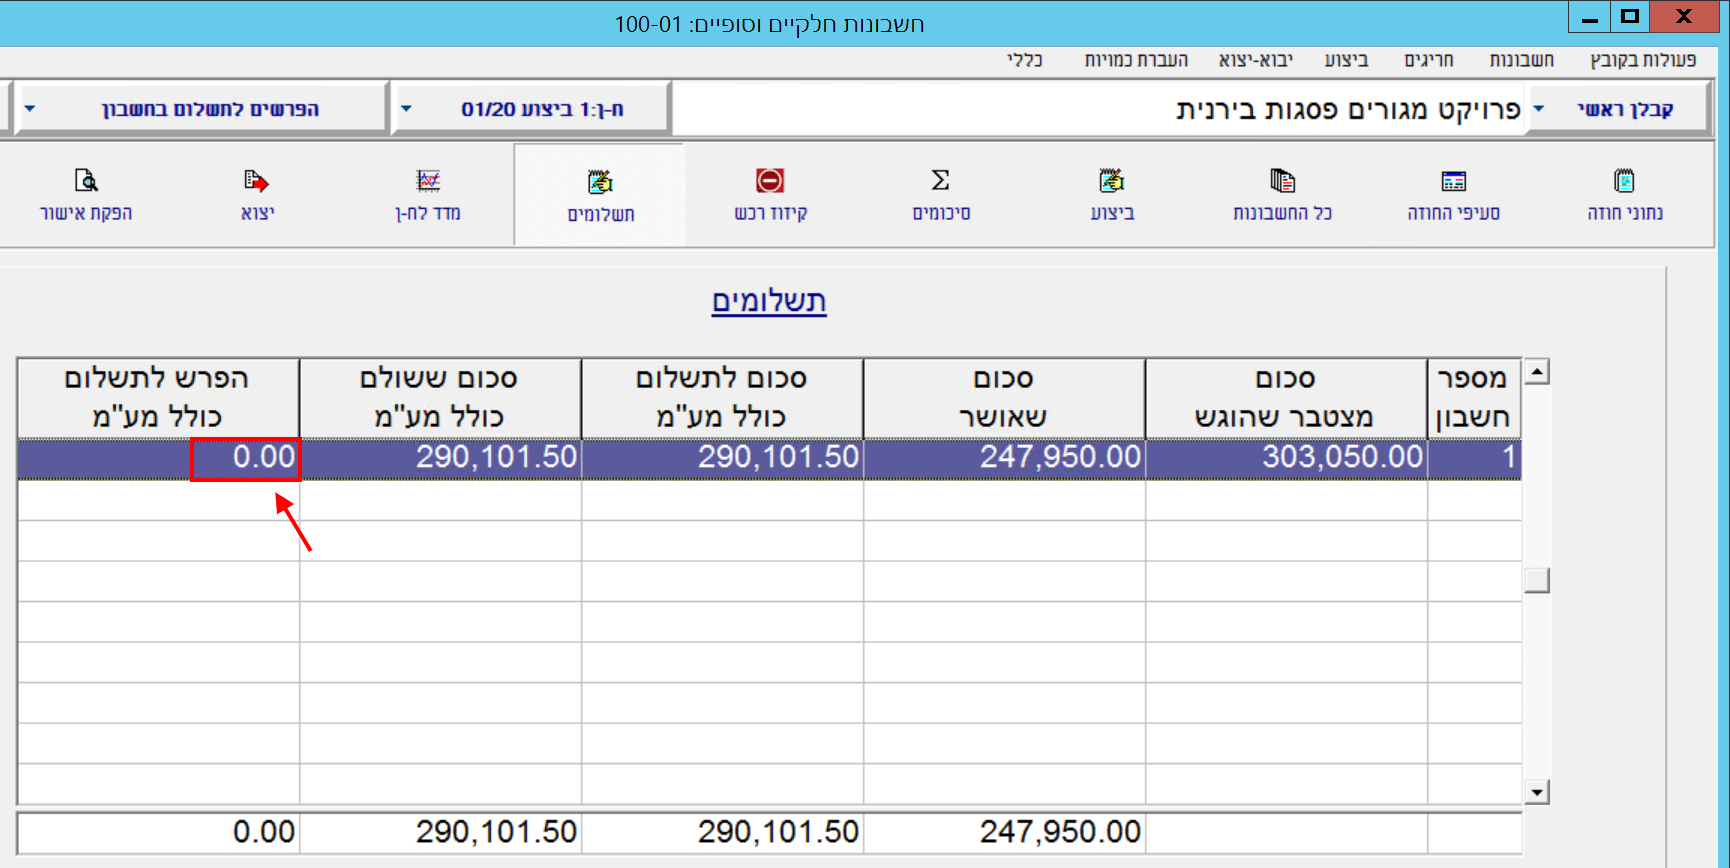
Task: Click the תשלומים underlined heading link
Action: [768, 301]
